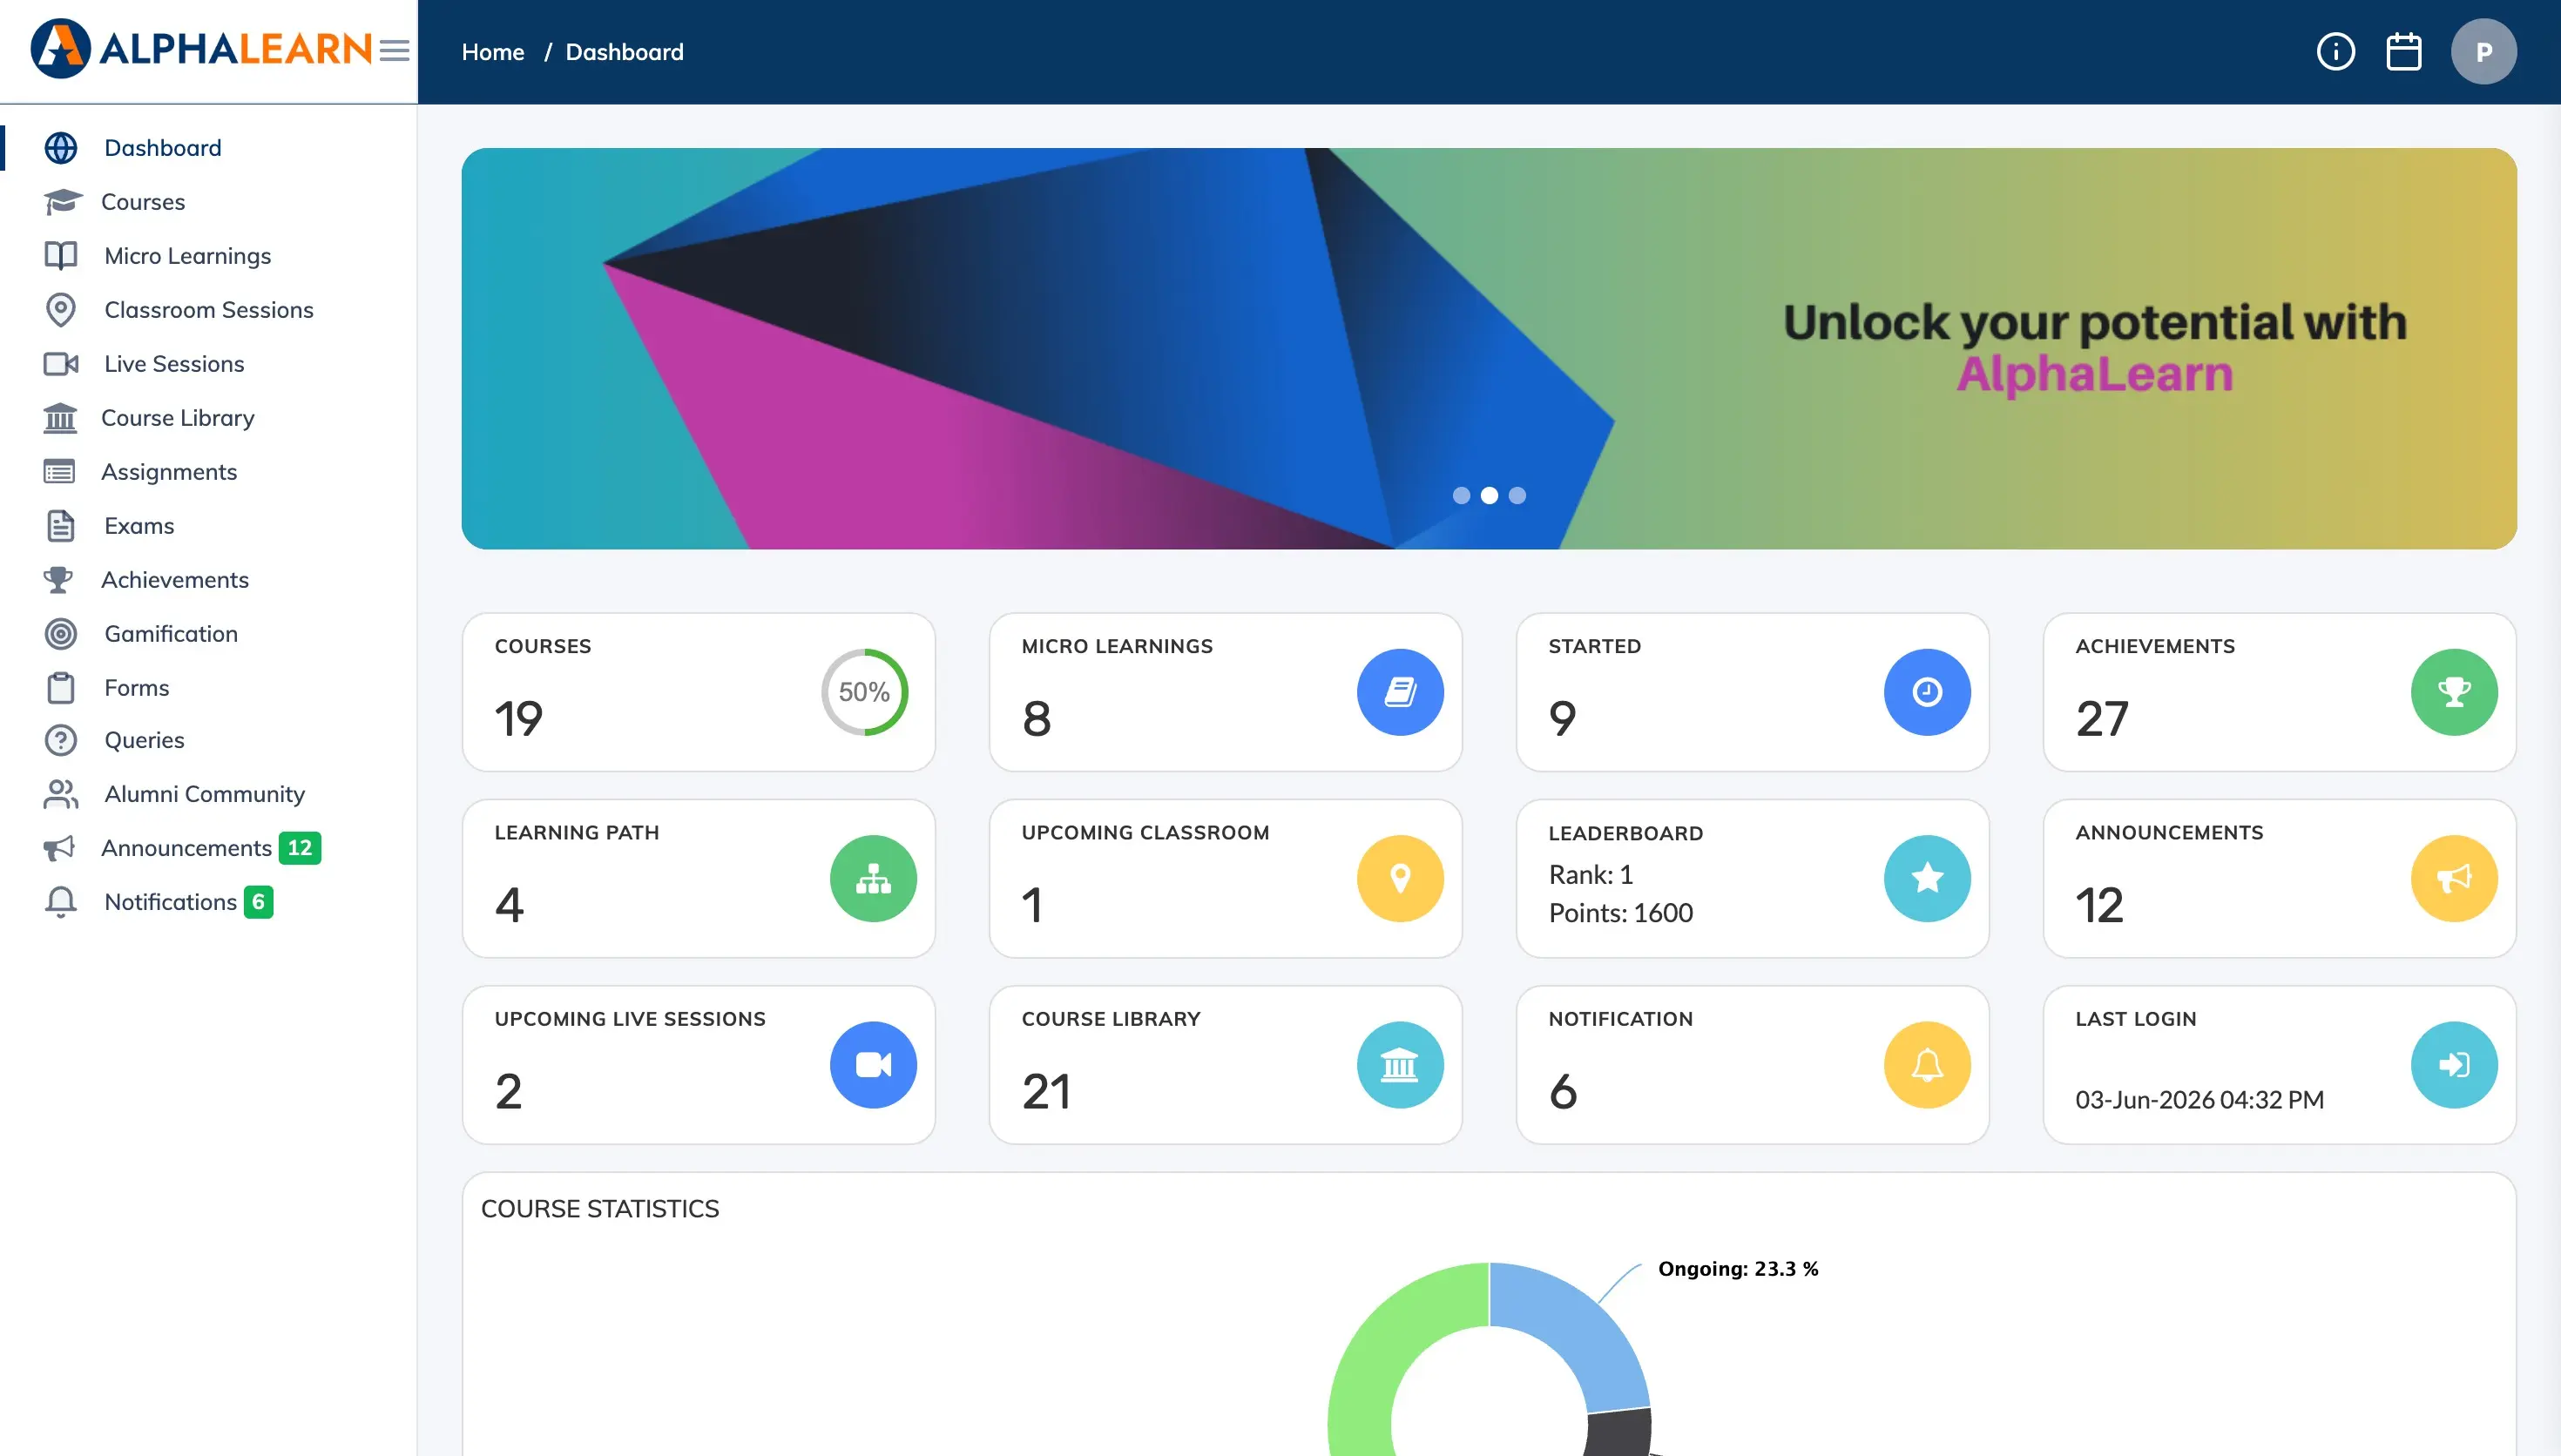This screenshot has width=2561, height=1456.
Task: Click the Announcements card count 12
Action: (2099, 905)
